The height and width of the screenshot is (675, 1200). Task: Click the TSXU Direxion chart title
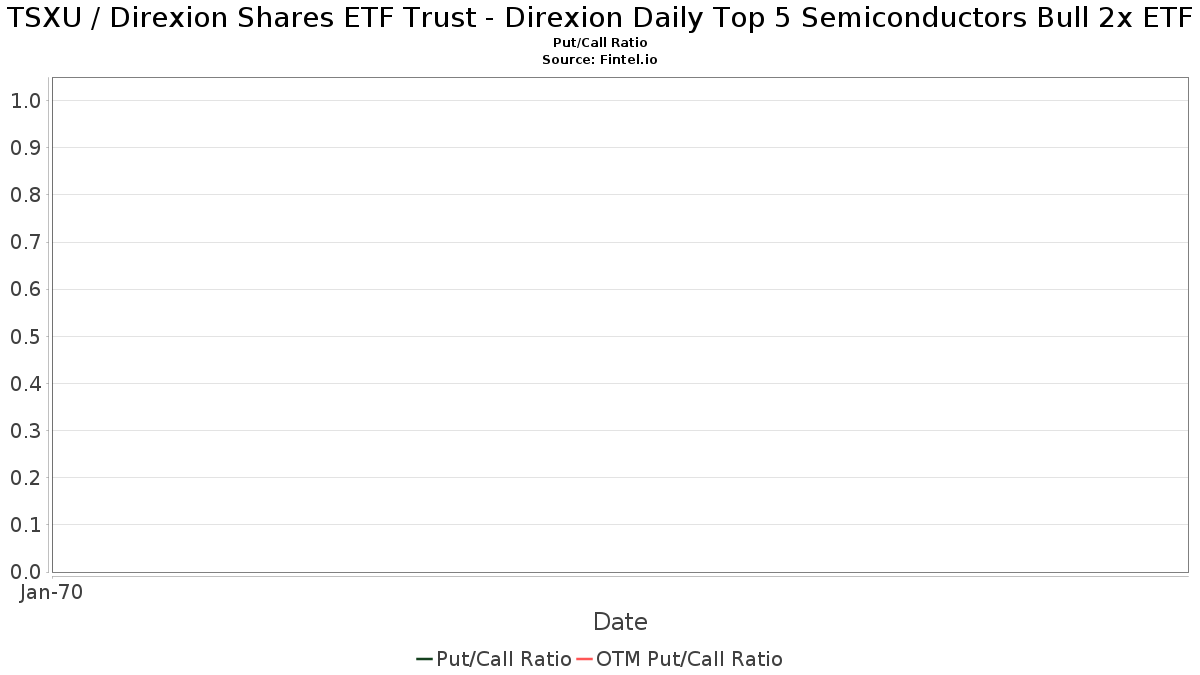[600, 20]
